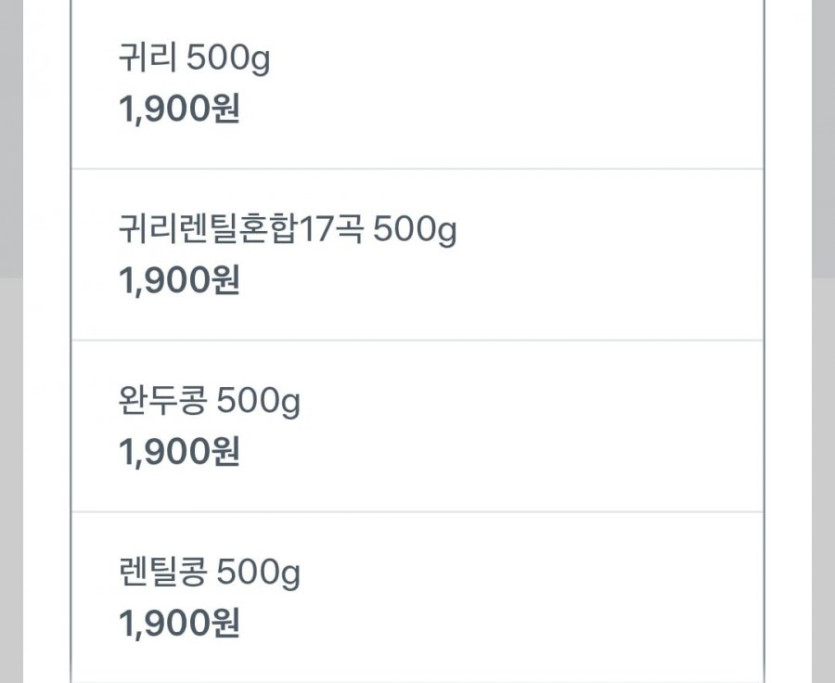Click the 귀리 500g product name text
The height and width of the screenshot is (683, 835).
[x=194, y=60]
